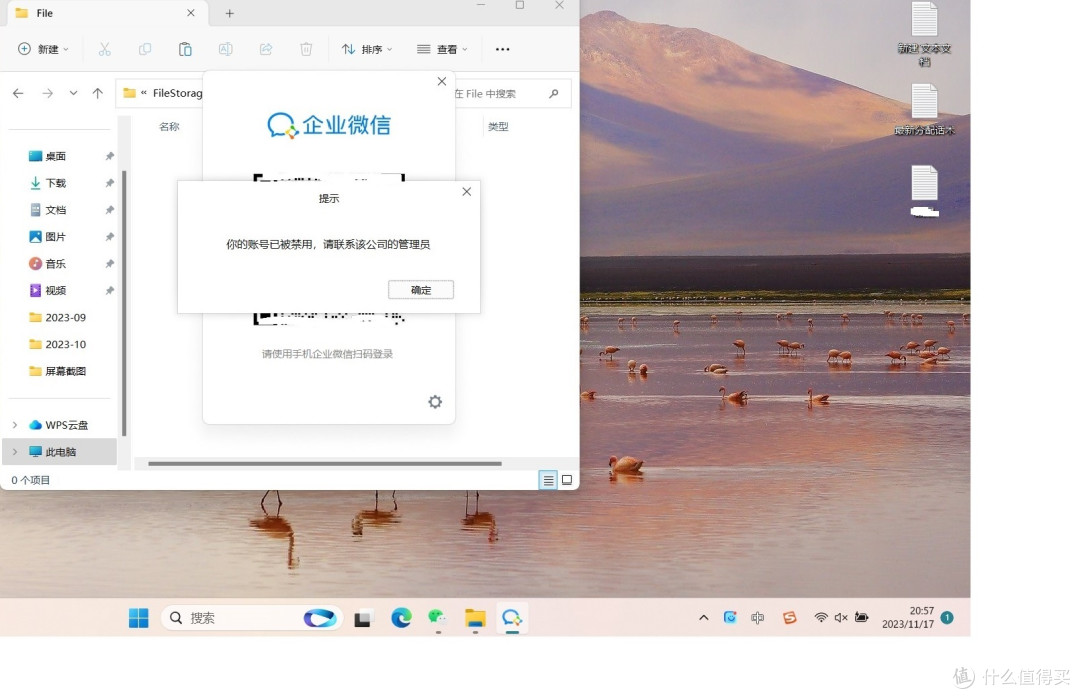Screen dimensions: 1080x699
Task: Click the Paste clipboard icon in Explorer
Action: [x=185, y=49]
